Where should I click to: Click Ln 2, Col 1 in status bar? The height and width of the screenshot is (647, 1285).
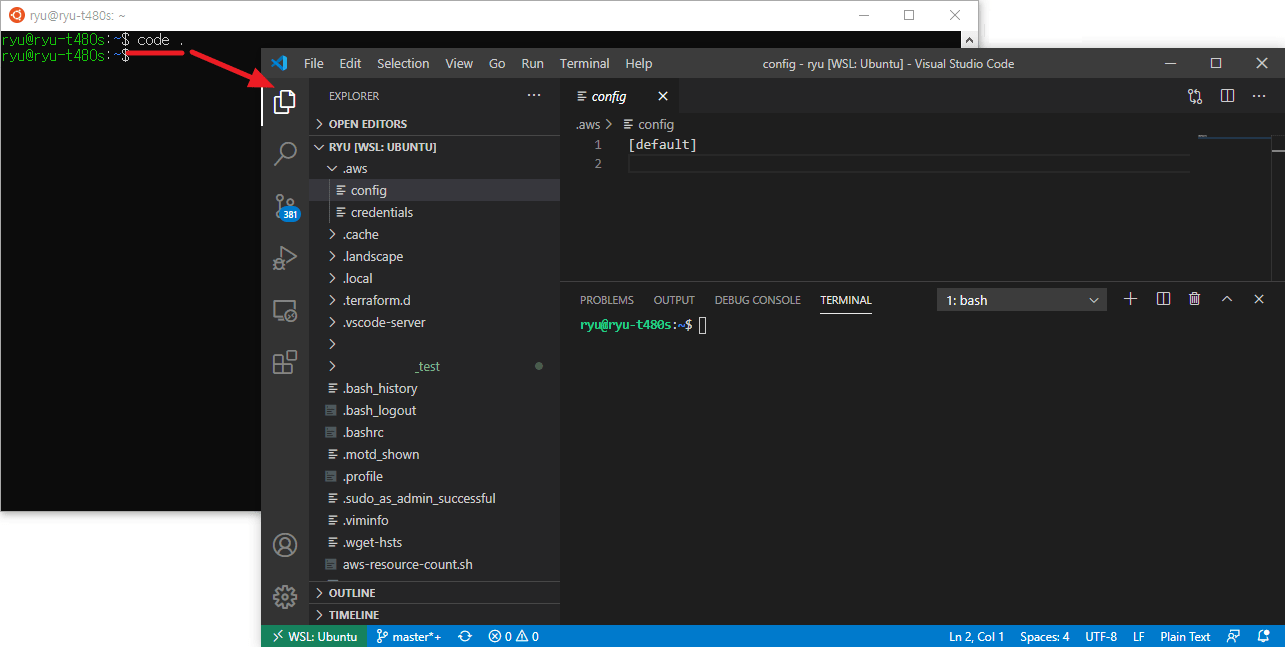tap(976, 636)
